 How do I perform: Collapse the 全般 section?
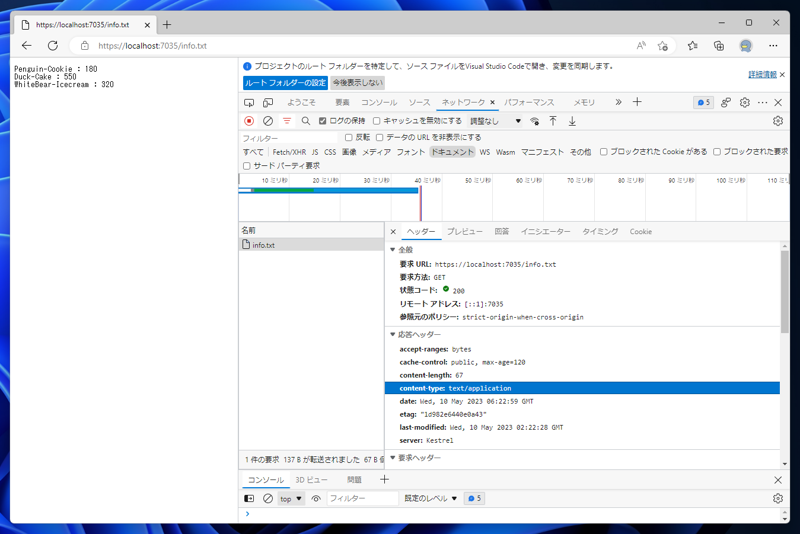pos(392,249)
